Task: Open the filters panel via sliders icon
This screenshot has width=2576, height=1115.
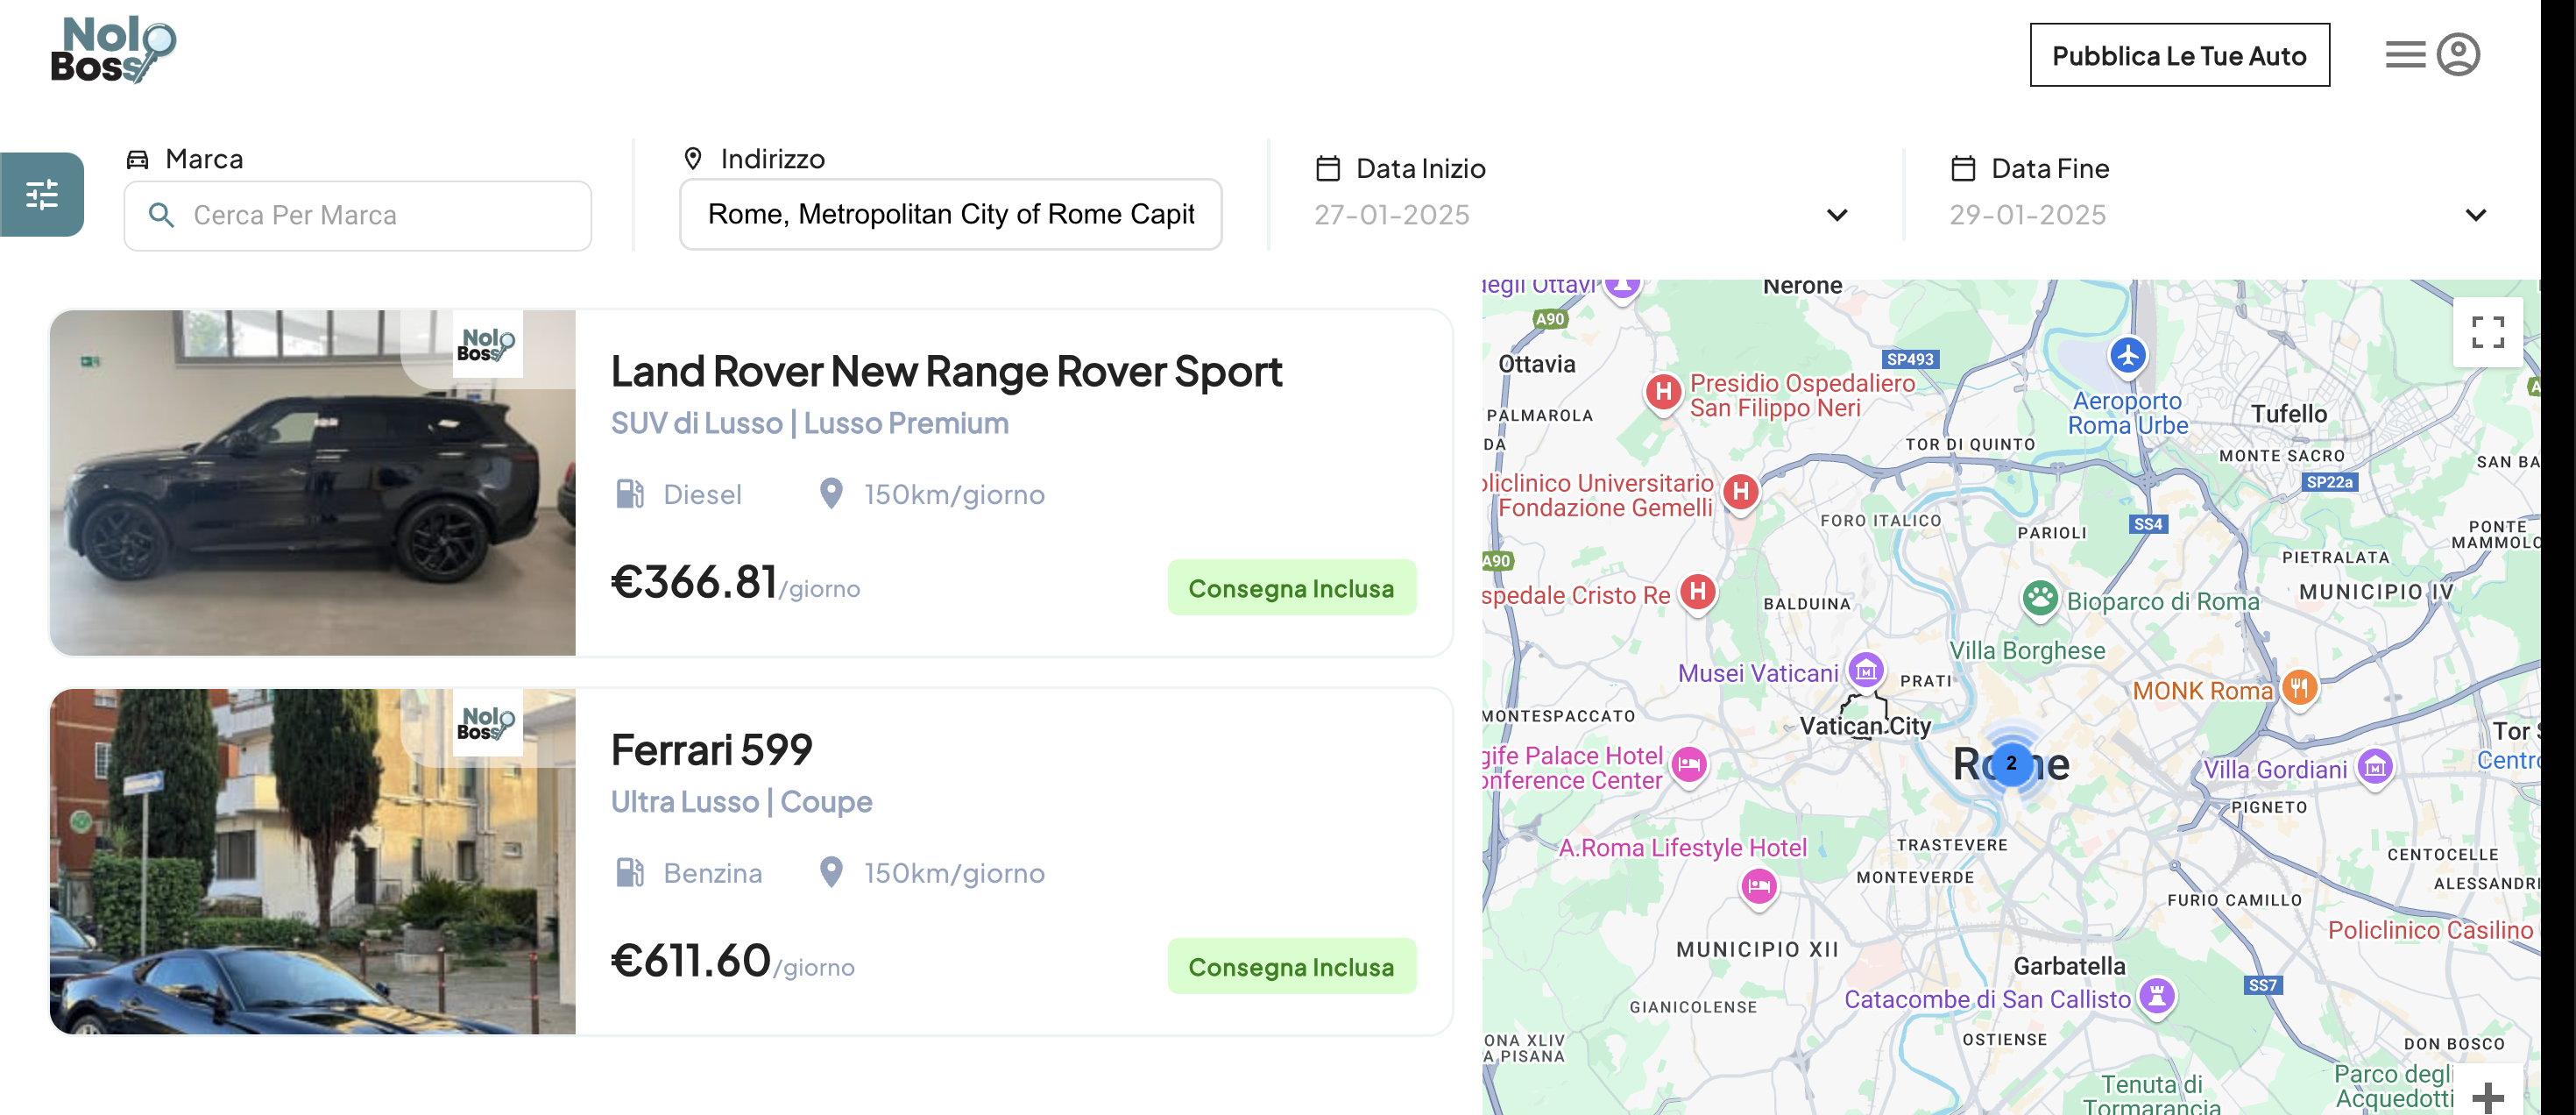Action: pos(42,194)
